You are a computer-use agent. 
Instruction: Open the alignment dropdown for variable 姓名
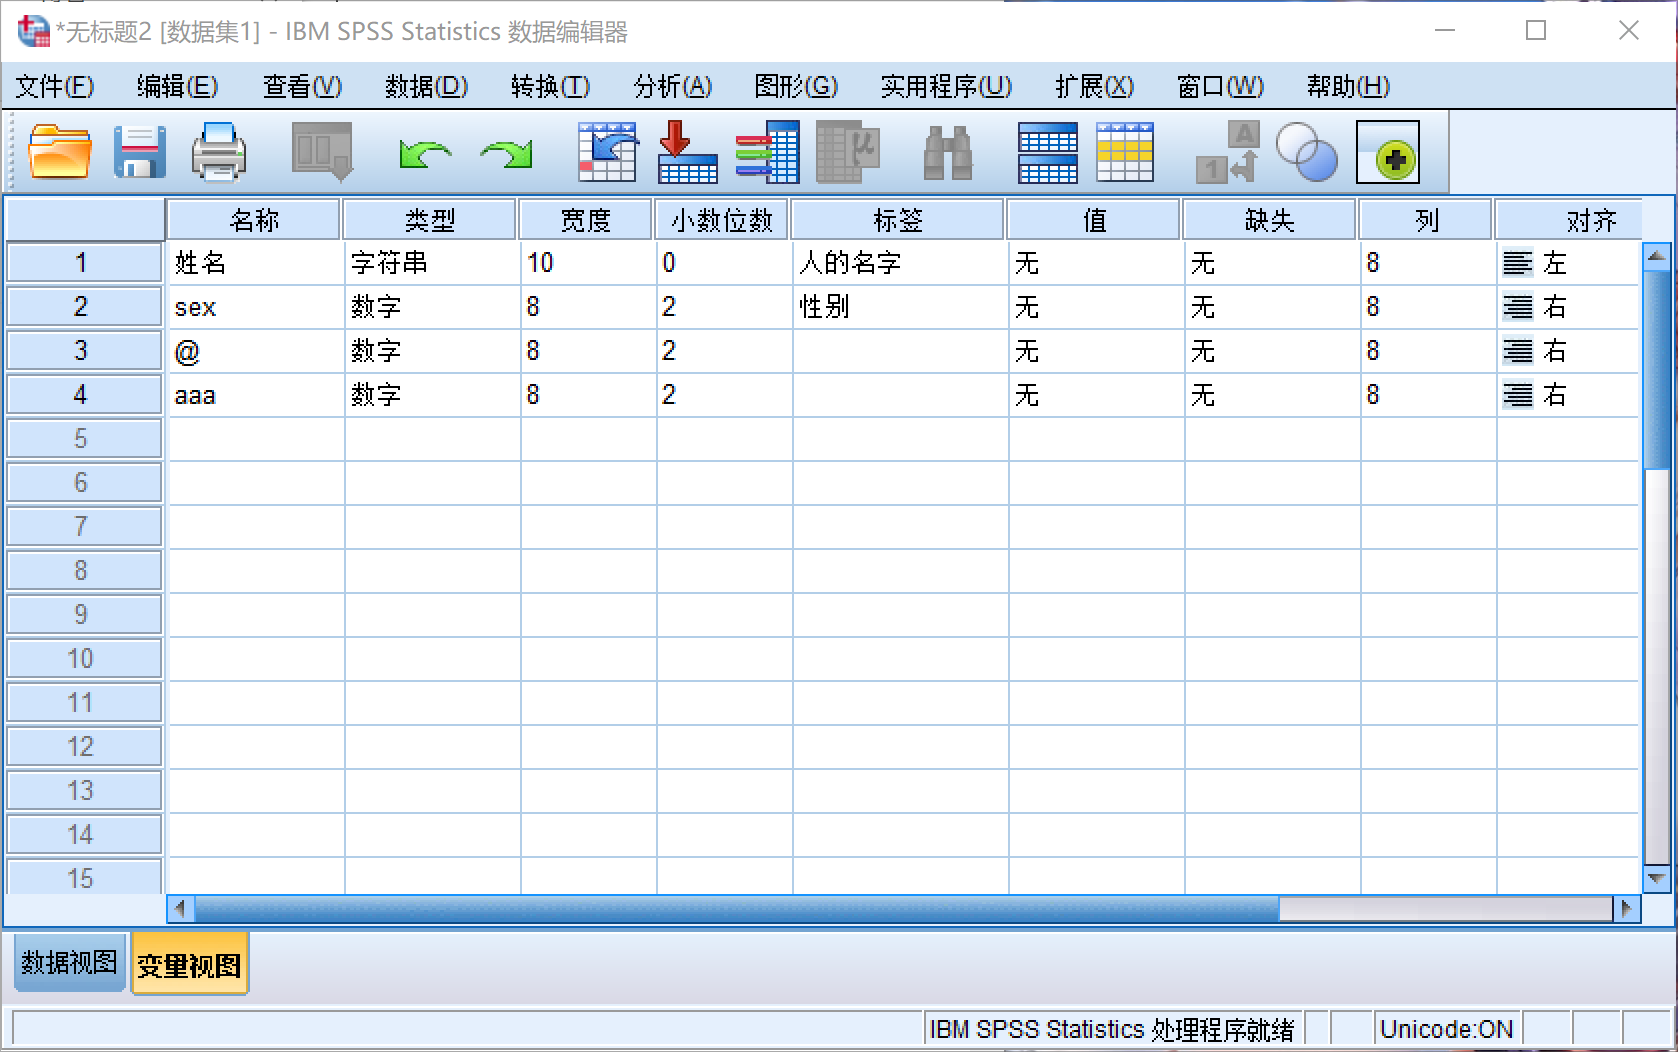tap(1566, 262)
